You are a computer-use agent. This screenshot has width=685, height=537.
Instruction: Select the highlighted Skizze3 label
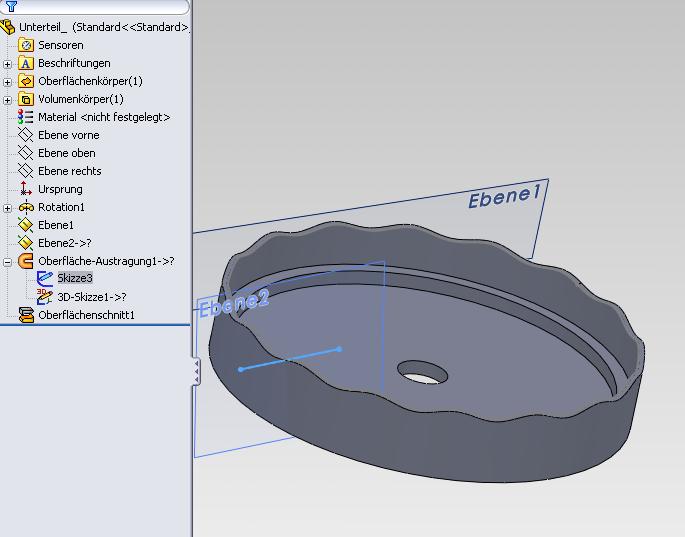click(x=75, y=278)
